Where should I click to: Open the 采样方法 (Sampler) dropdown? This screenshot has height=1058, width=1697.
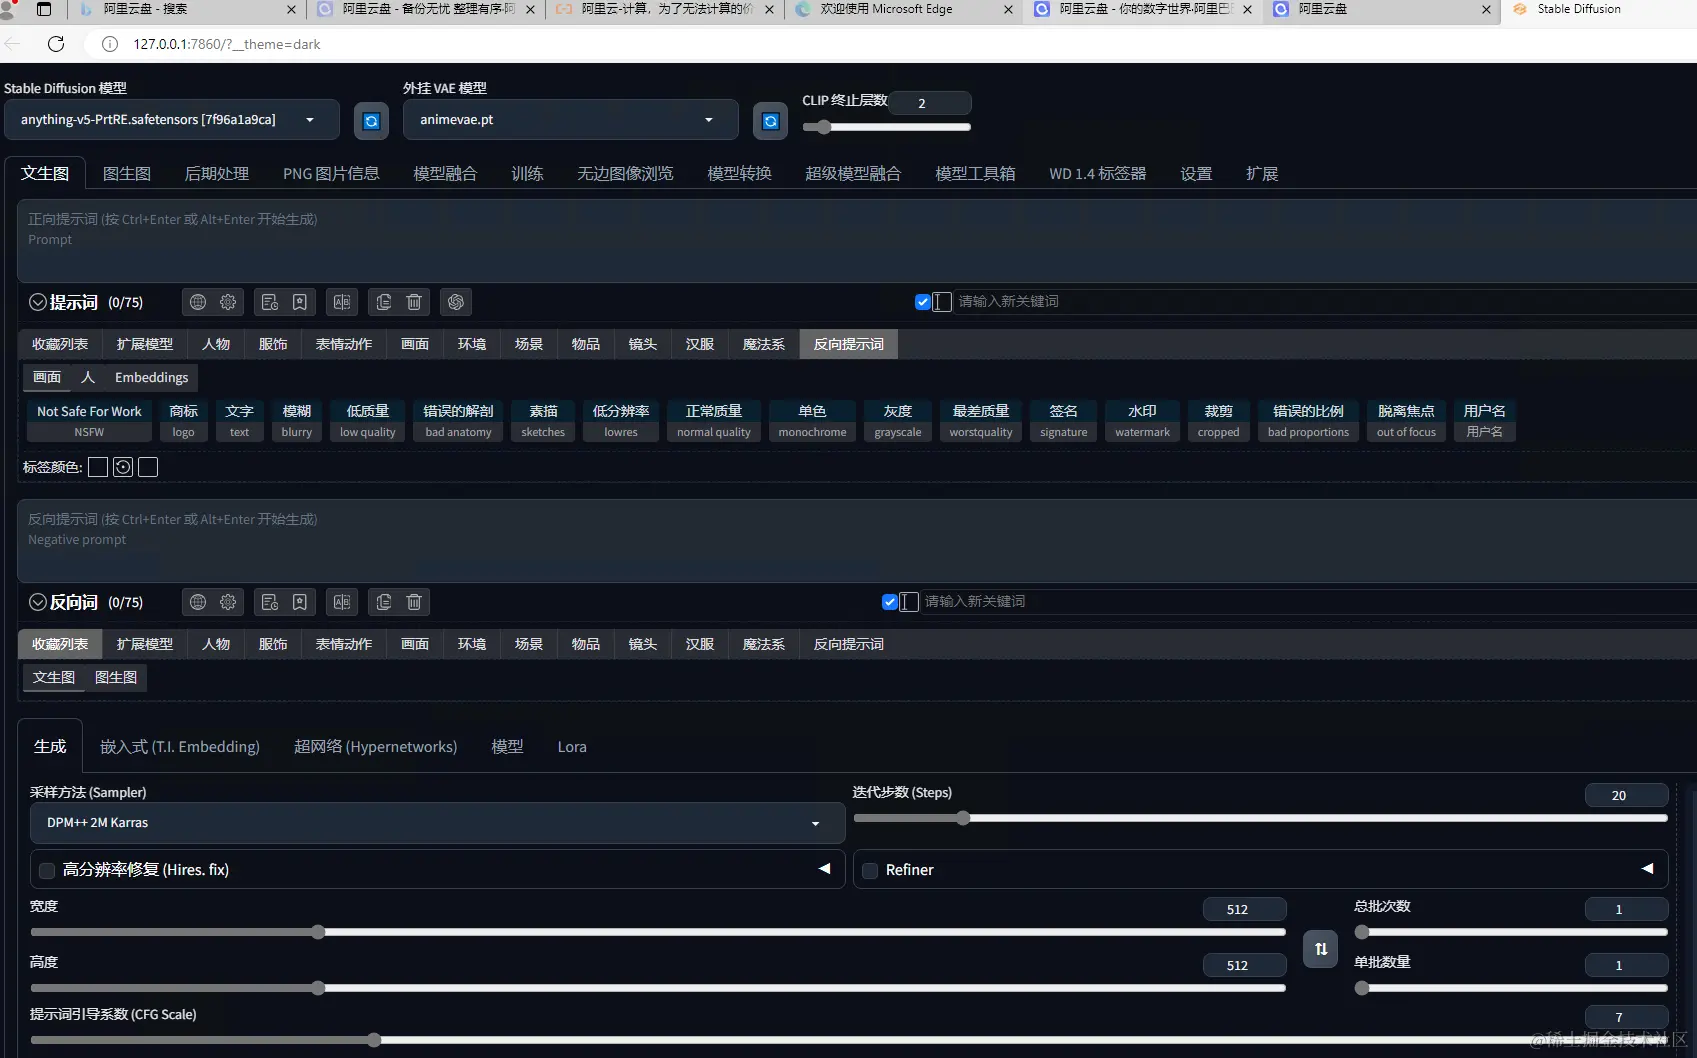tap(438, 823)
